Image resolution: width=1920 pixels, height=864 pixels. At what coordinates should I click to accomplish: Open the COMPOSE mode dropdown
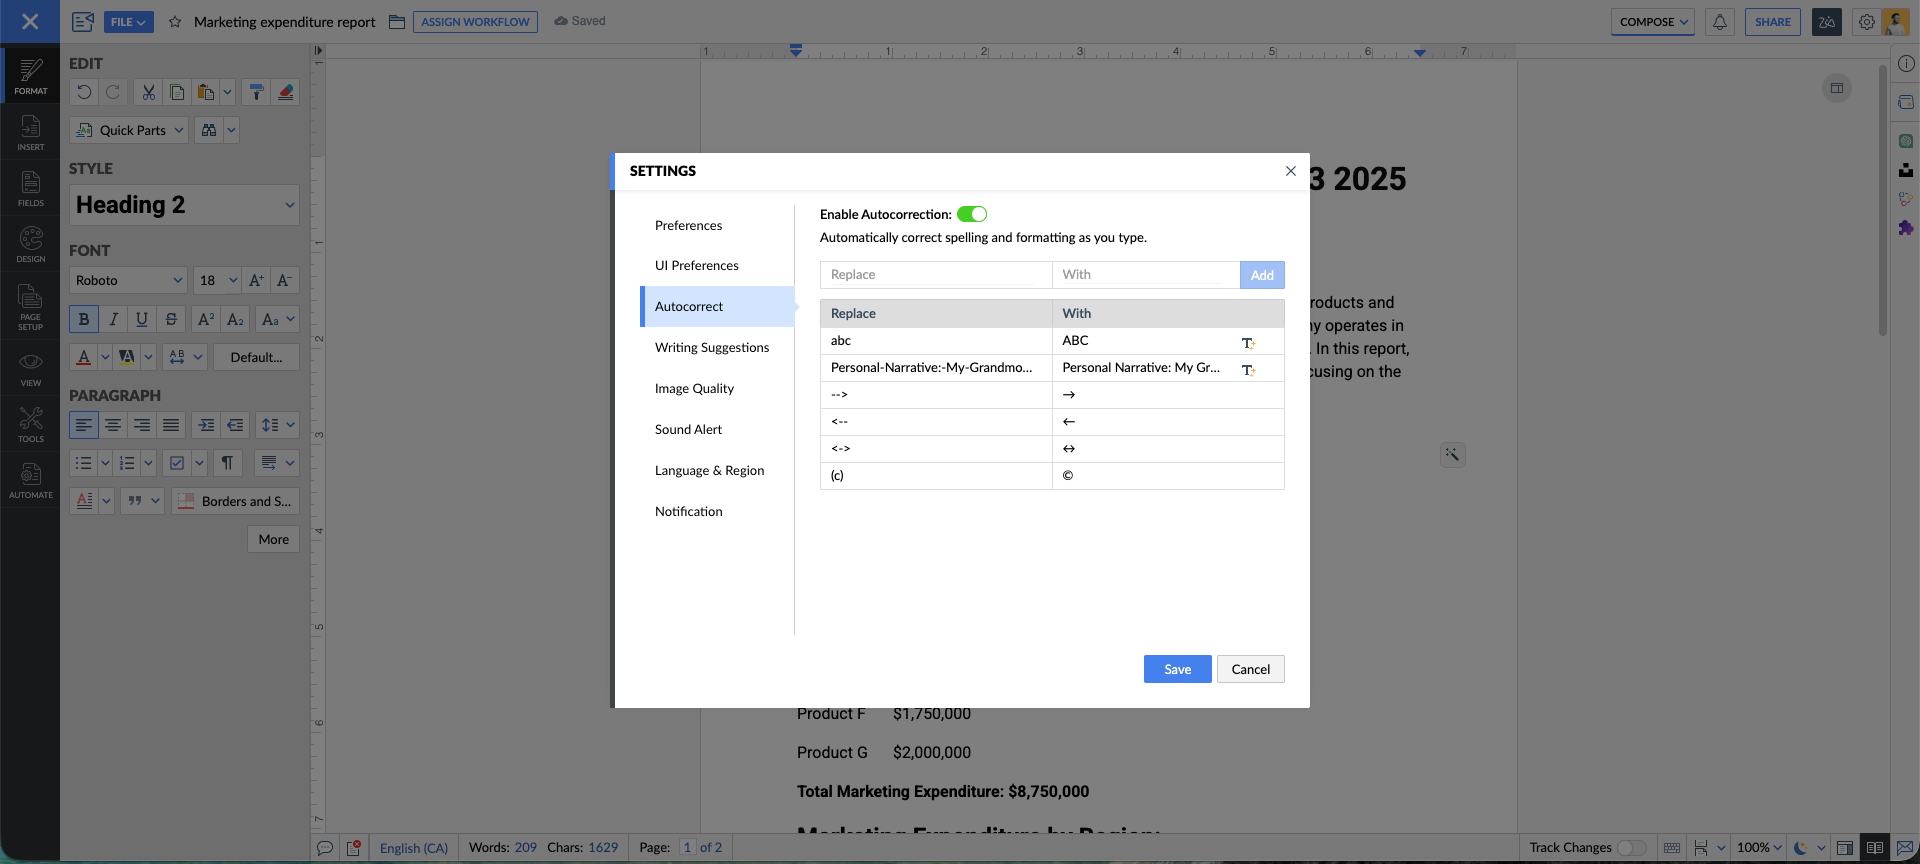point(1652,22)
